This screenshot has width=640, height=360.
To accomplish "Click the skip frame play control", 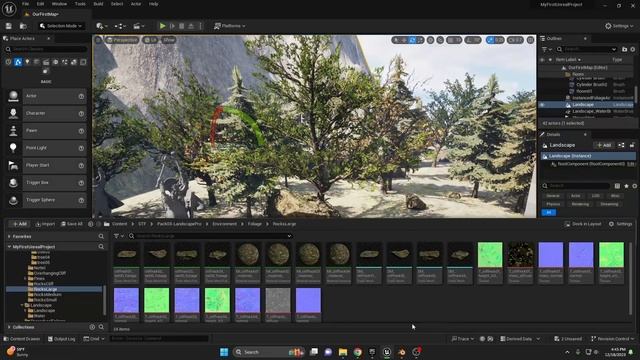I will pyautogui.click(x=172, y=26).
